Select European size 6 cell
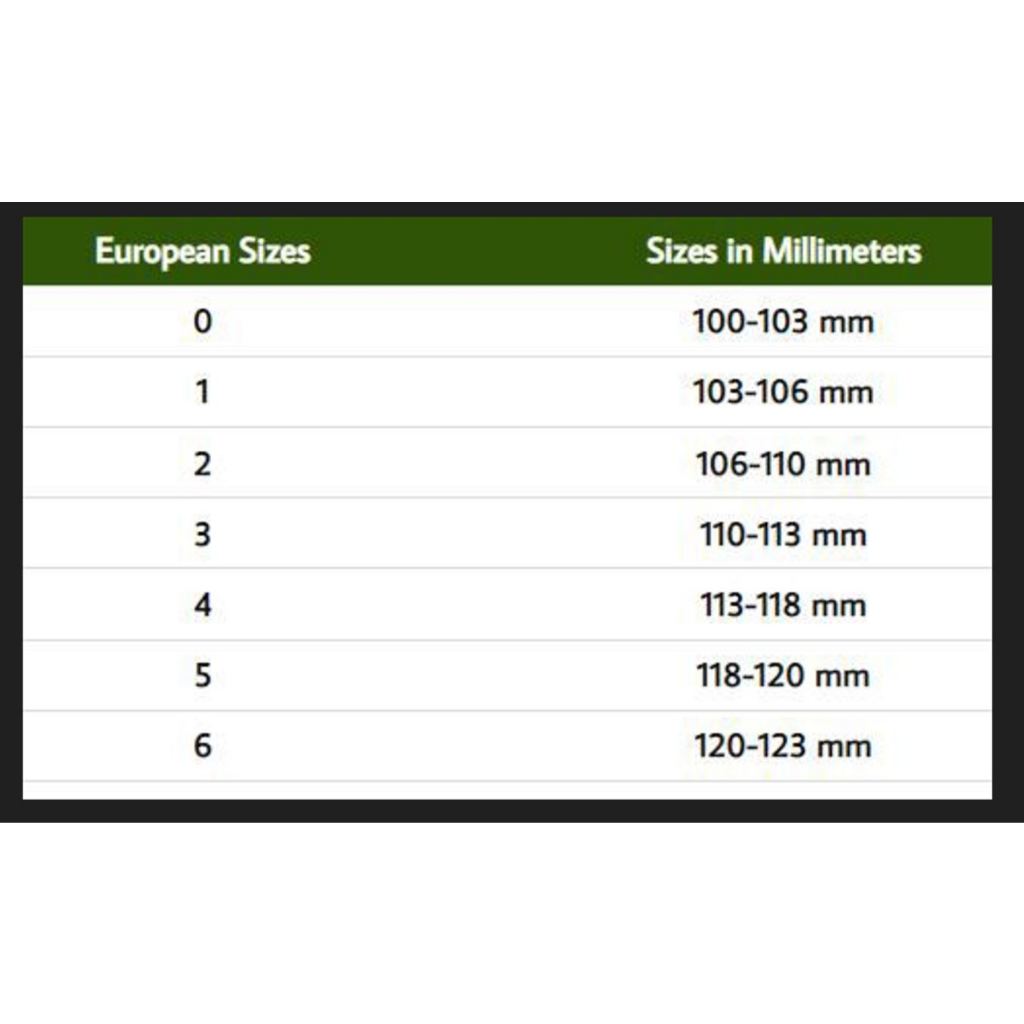Screen dimensions: 1024x1024 point(203,746)
